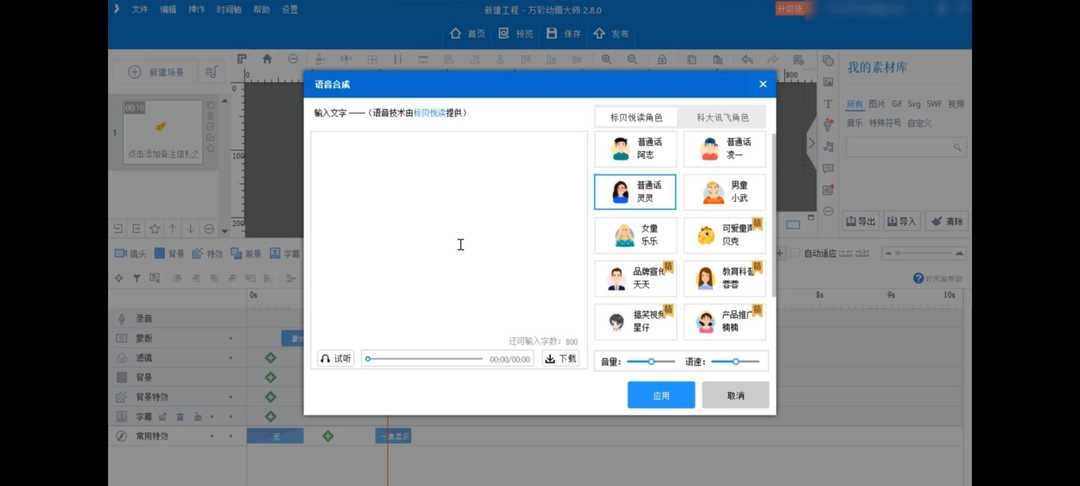The height and width of the screenshot is (486, 1080).
Task: Select the 贝壳 cute child voice
Action: click(x=724, y=235)
